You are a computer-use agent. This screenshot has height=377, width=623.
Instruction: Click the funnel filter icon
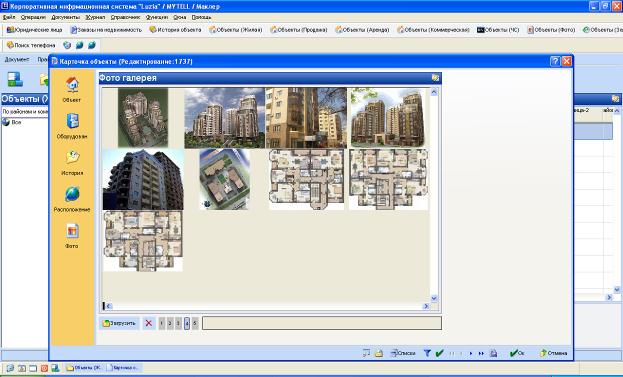coord(427,353)
